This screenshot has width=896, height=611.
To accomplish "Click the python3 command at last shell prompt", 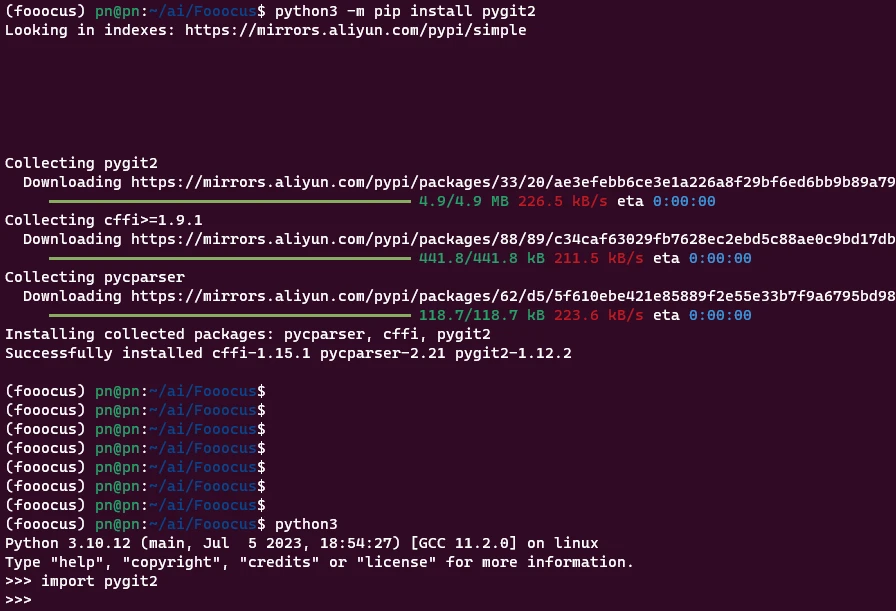I will 306,524.
